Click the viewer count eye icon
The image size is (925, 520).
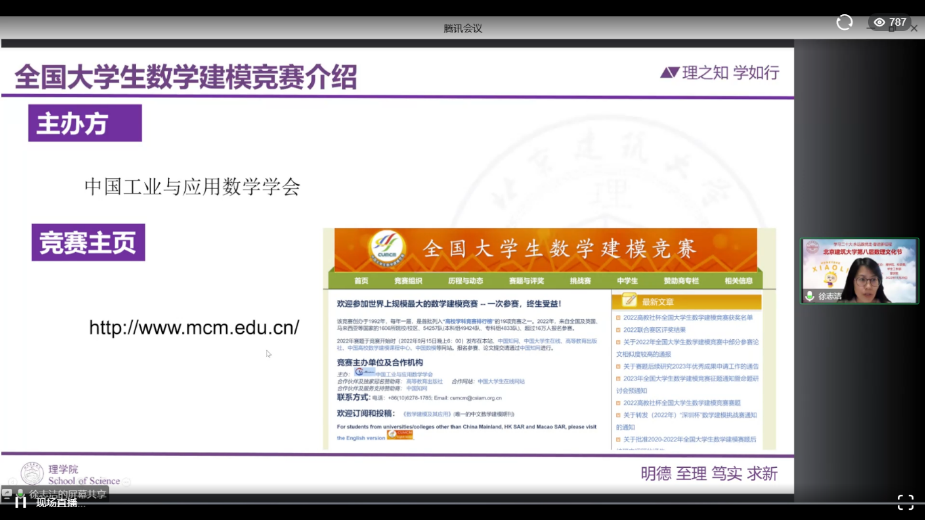point(879,22)
